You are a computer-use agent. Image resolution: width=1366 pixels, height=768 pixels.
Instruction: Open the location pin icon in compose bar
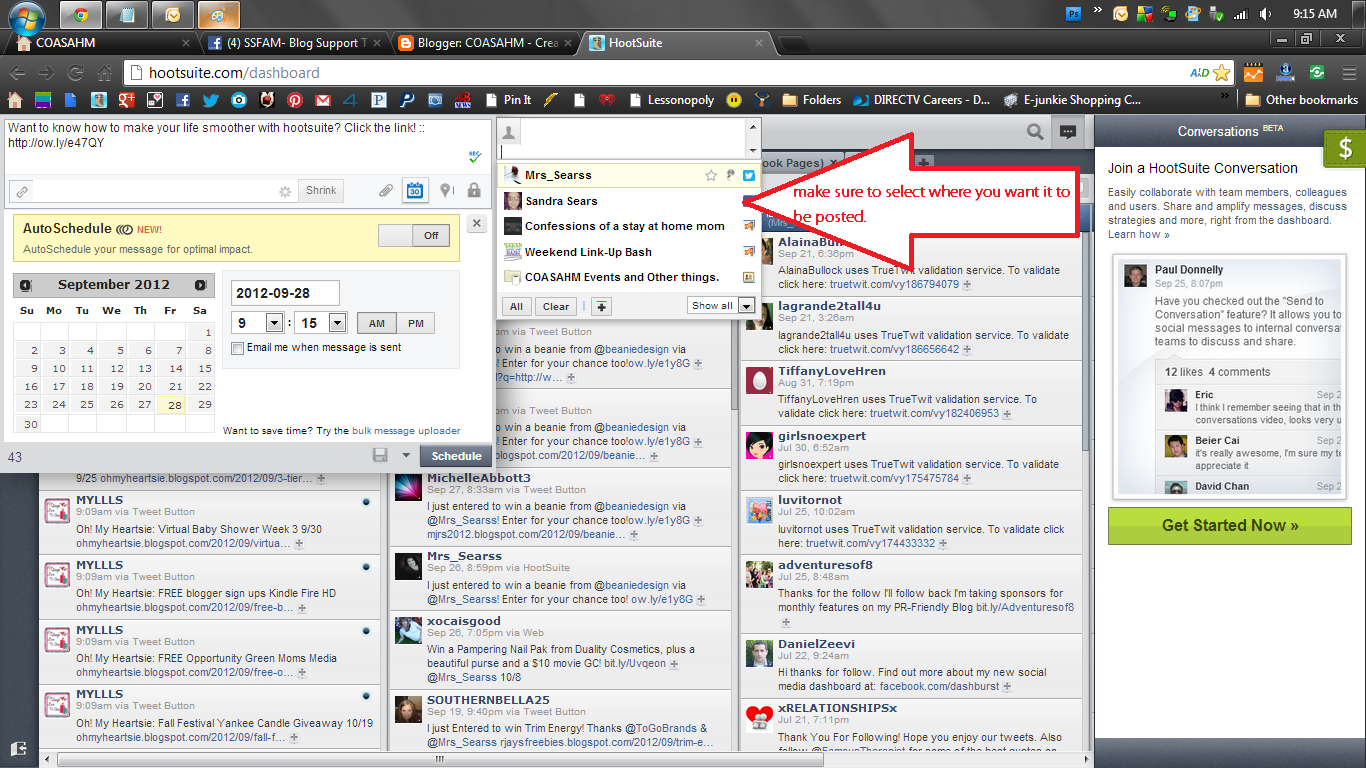coord(446,190)
